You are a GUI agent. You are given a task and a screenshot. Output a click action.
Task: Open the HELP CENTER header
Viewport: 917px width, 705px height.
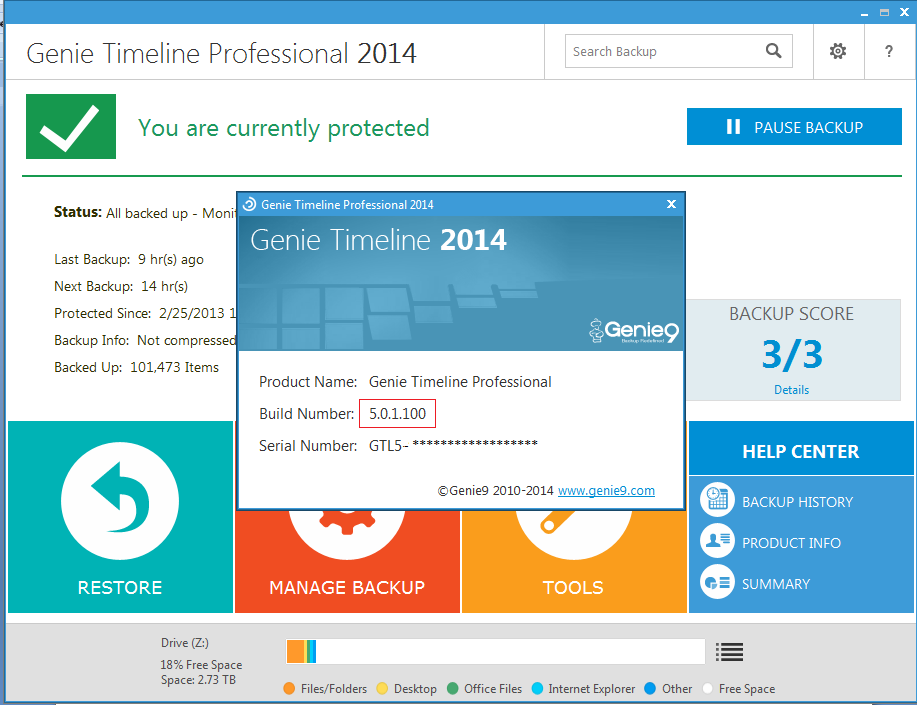(x=801, y=449)
